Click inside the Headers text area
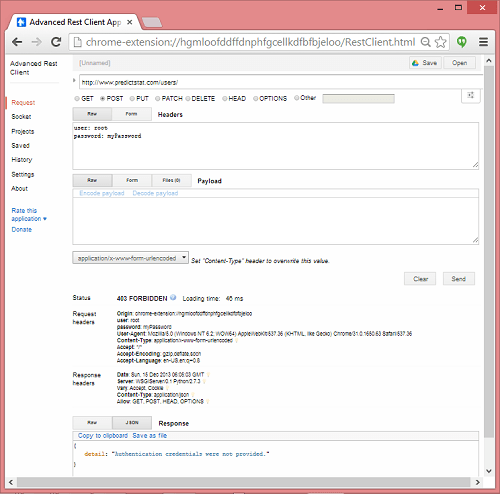Image resolution: width=500 pixels, height=494 pixels. [x=276, y=146]
